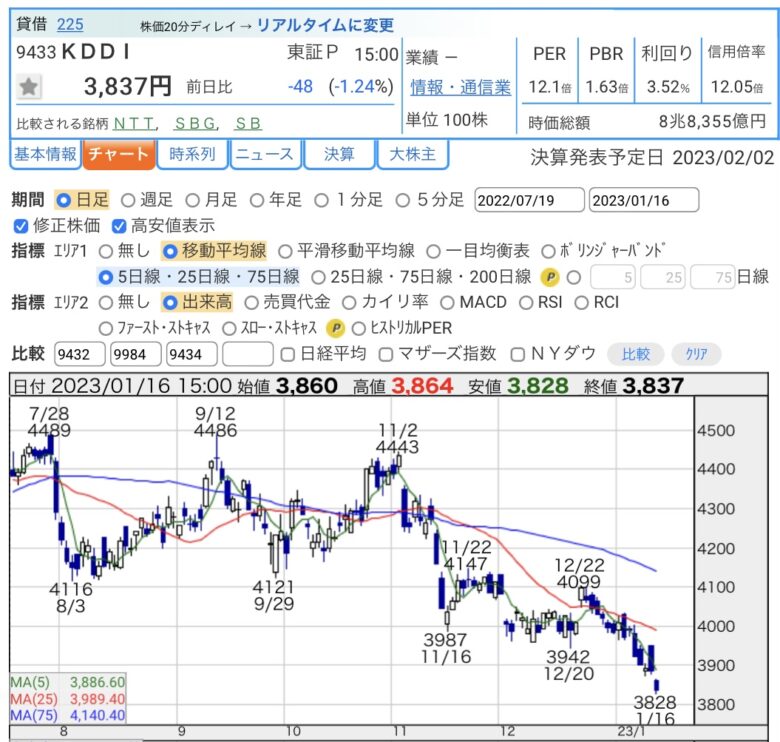Viewport: 780px width, 742px height.
Task: Toggle 修正株価 checkbox
Action: tap(20, 226)
